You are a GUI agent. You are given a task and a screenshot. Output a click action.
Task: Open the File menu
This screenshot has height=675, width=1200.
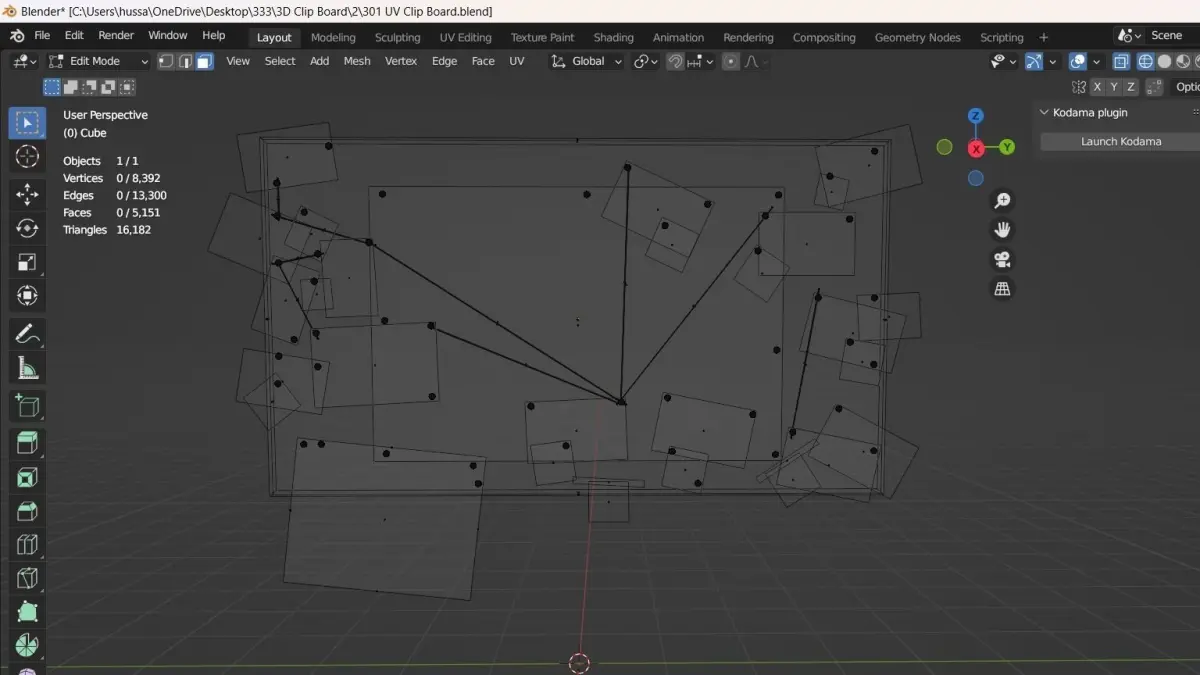pos(42,35)
